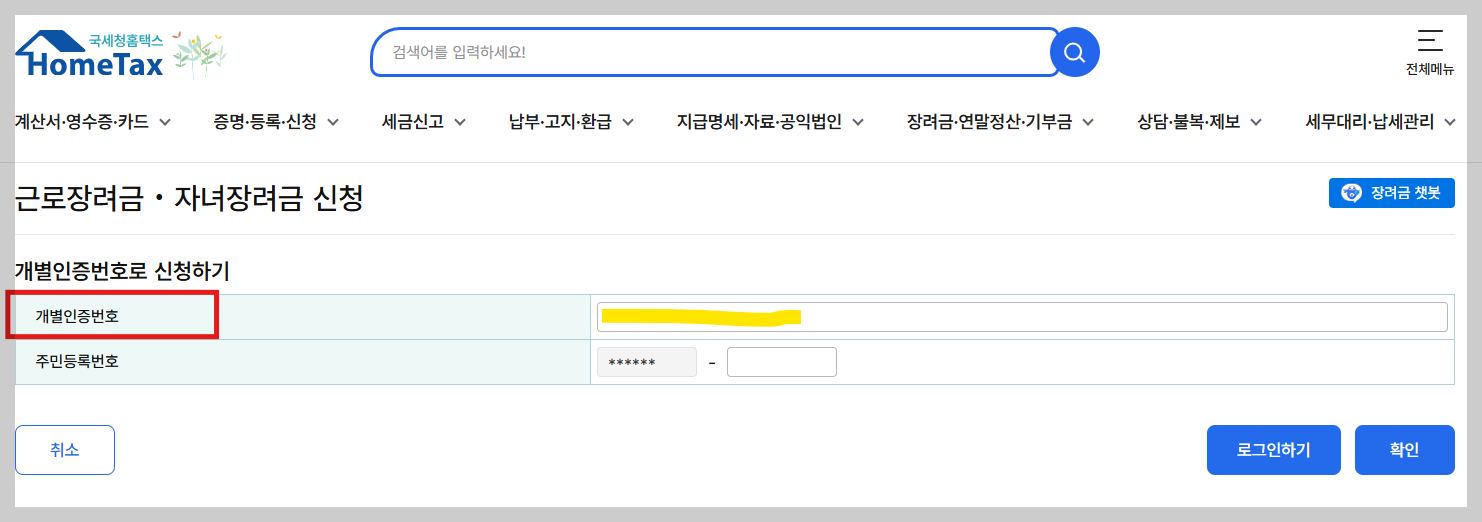Expand chevron next to 납부·고지·환급
This screenshot has width=1482, height=522.
point(627,122)
